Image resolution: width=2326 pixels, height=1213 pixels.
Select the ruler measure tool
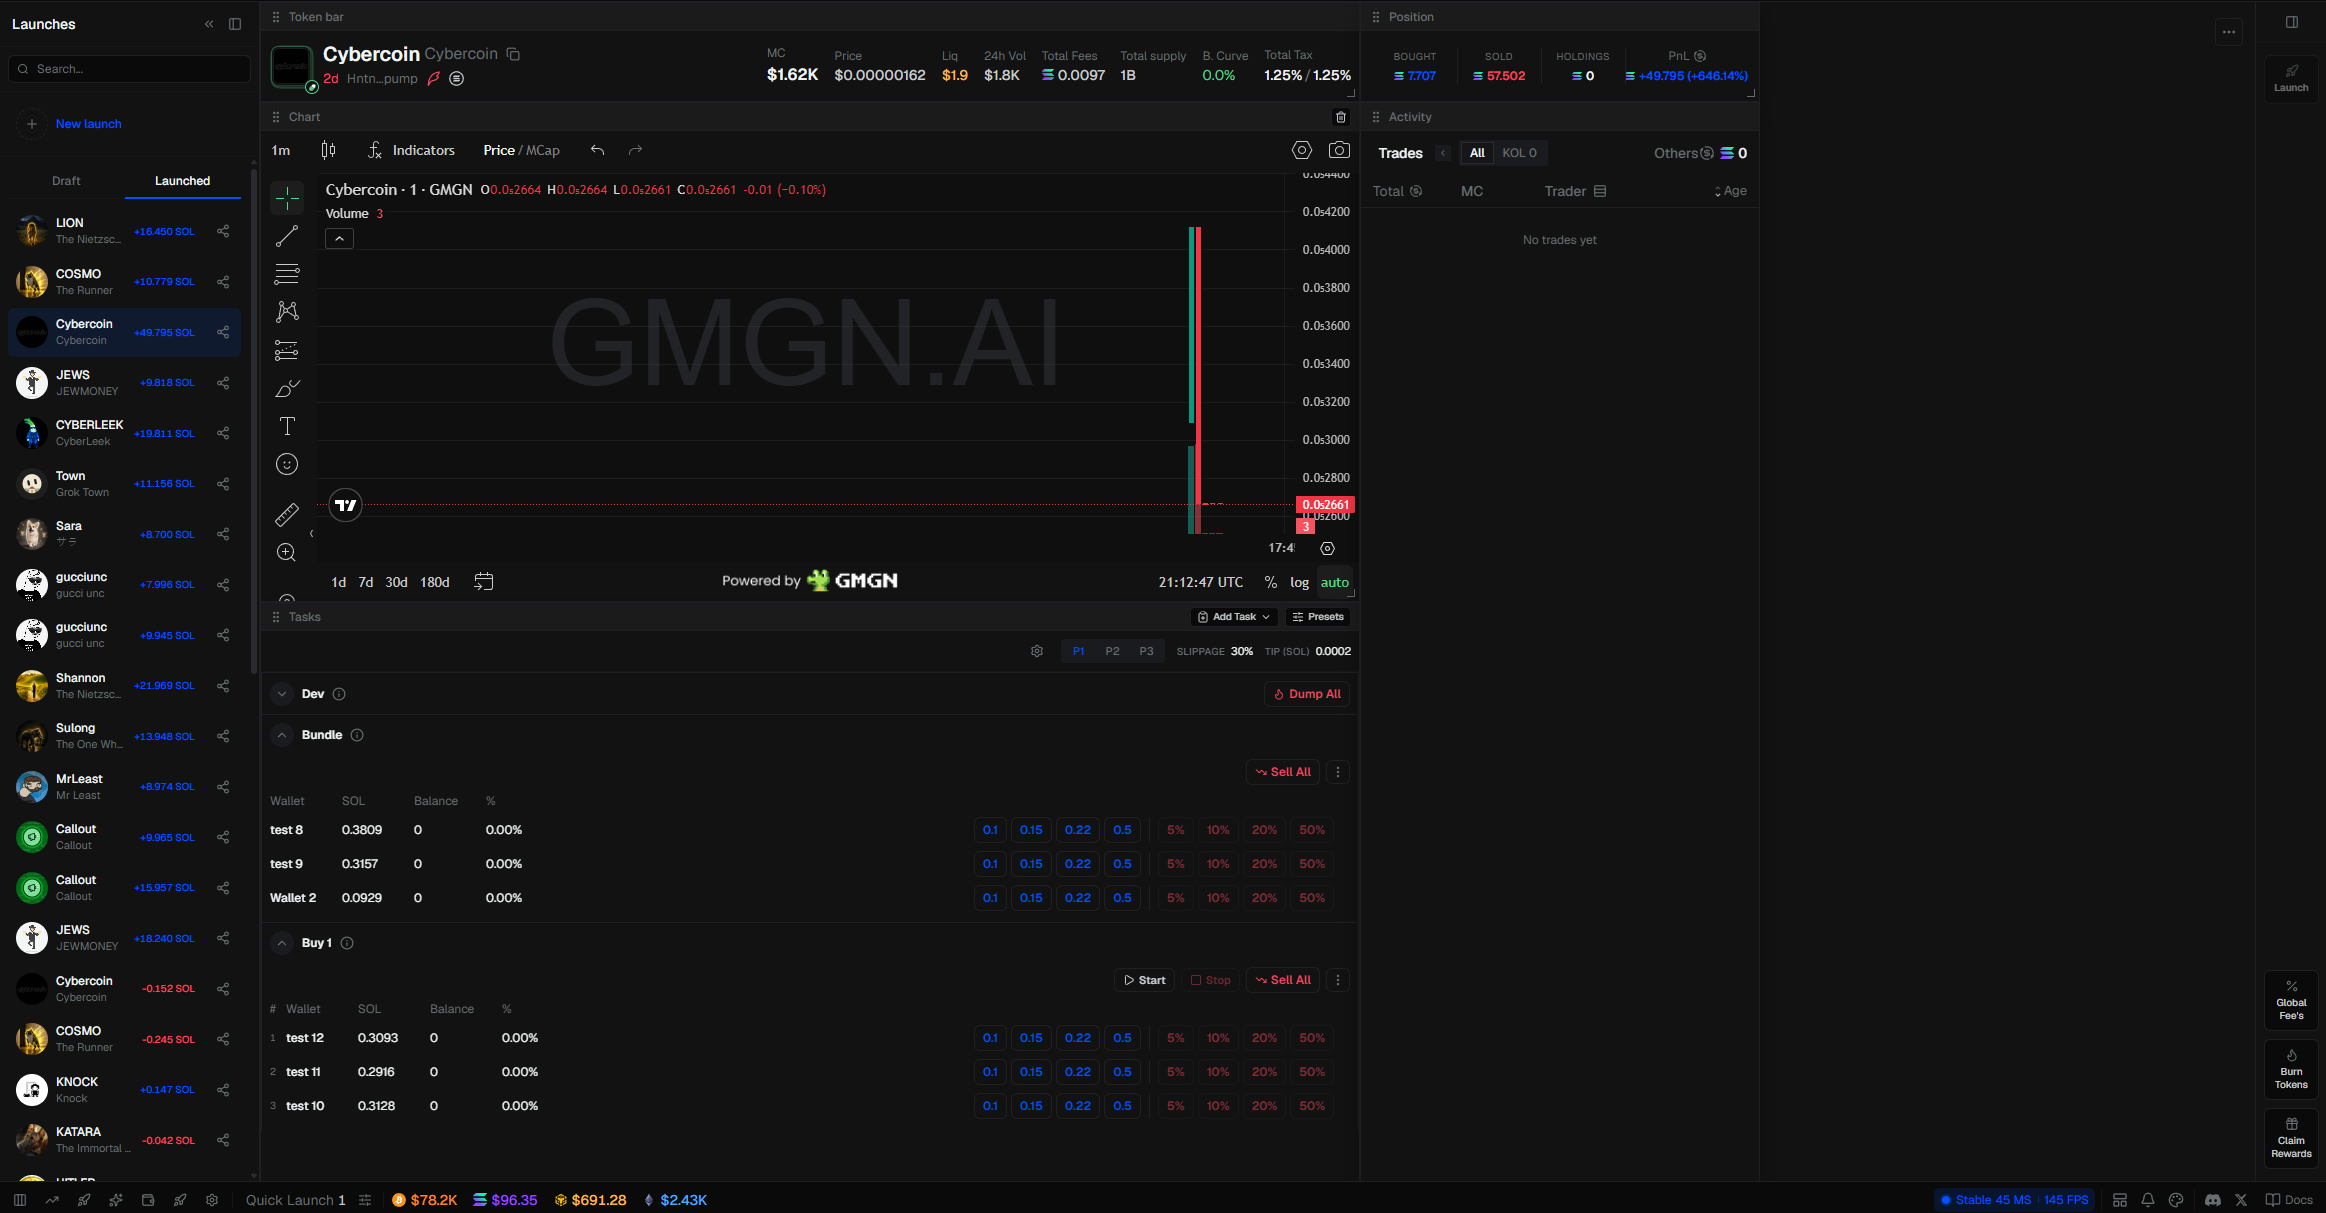coord(287,515)
